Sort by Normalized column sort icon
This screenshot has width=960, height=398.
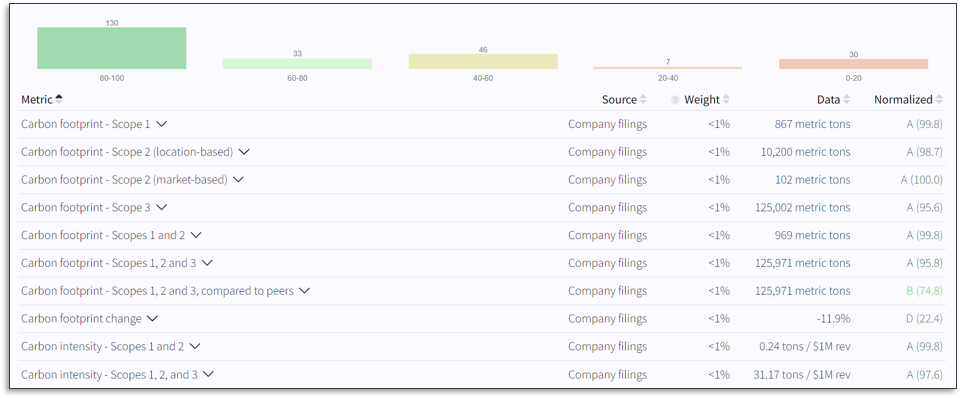click(x=939, y=100)
